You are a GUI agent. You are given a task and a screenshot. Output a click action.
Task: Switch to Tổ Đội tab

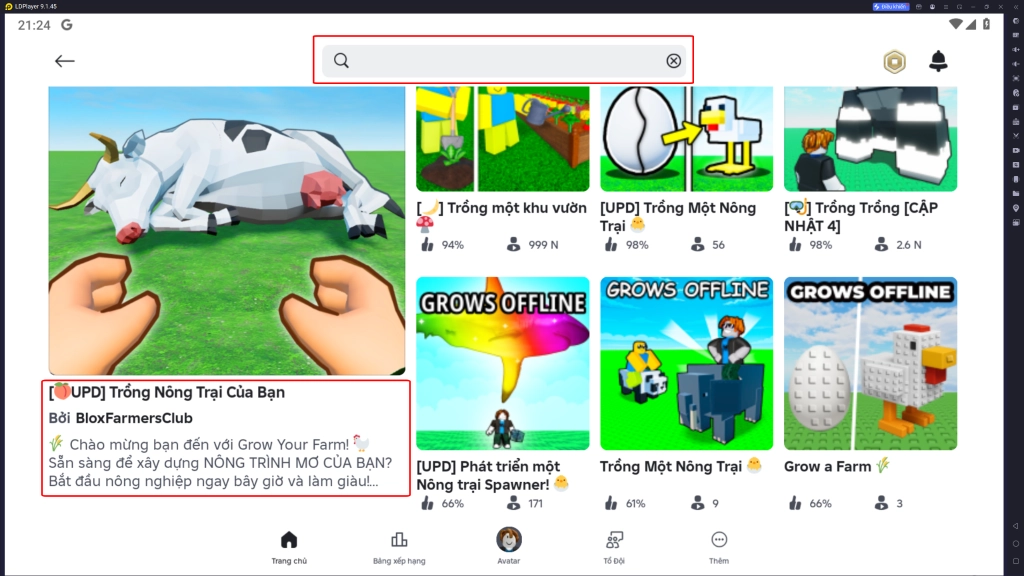click(x=614, y=547)
